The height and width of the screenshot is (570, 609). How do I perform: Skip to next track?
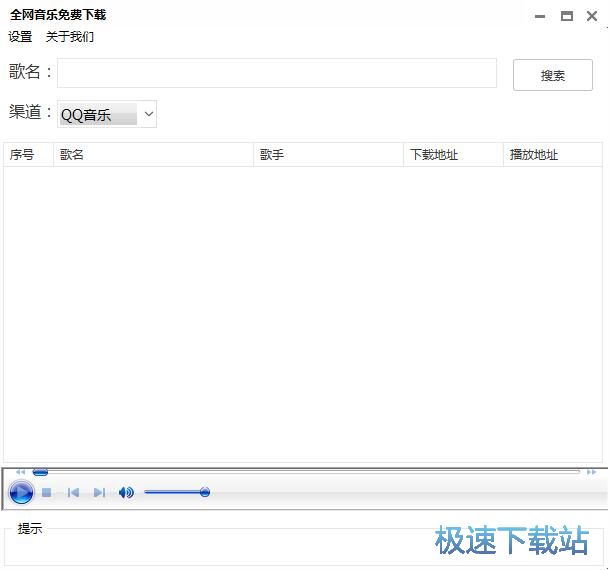tap(99, 492)
